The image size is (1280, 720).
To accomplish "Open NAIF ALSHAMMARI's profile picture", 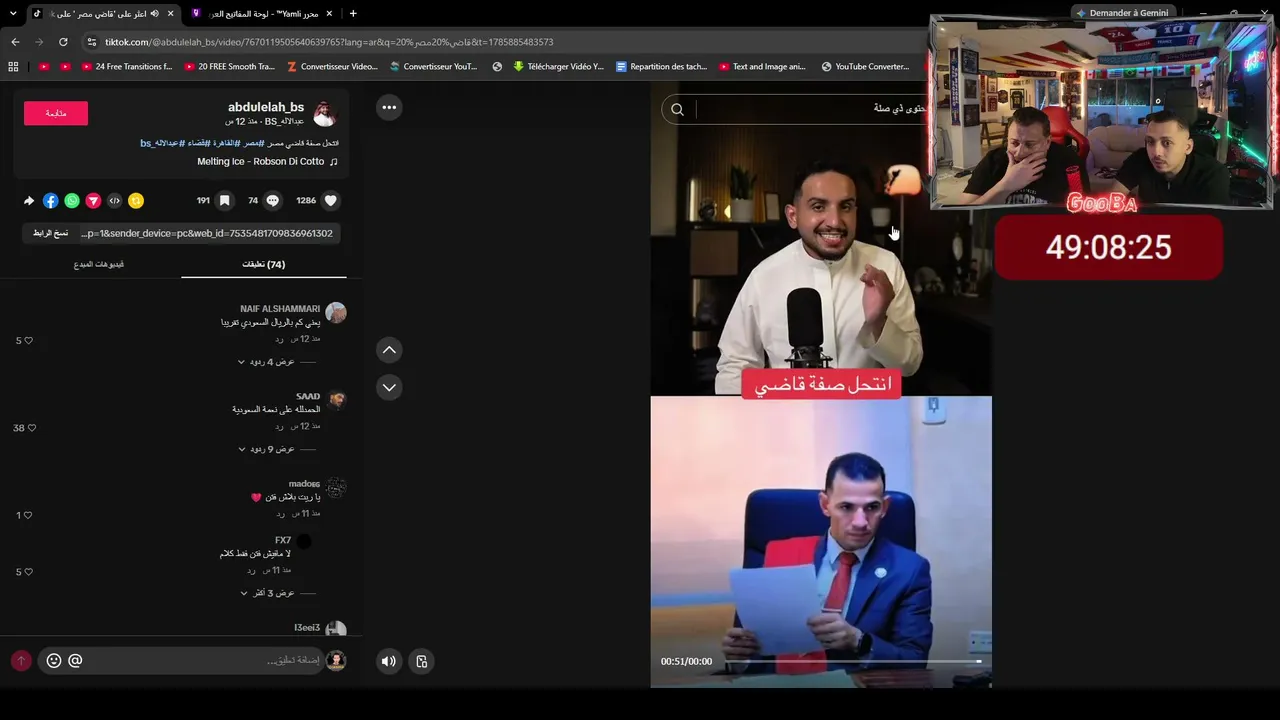I will 336,313.
